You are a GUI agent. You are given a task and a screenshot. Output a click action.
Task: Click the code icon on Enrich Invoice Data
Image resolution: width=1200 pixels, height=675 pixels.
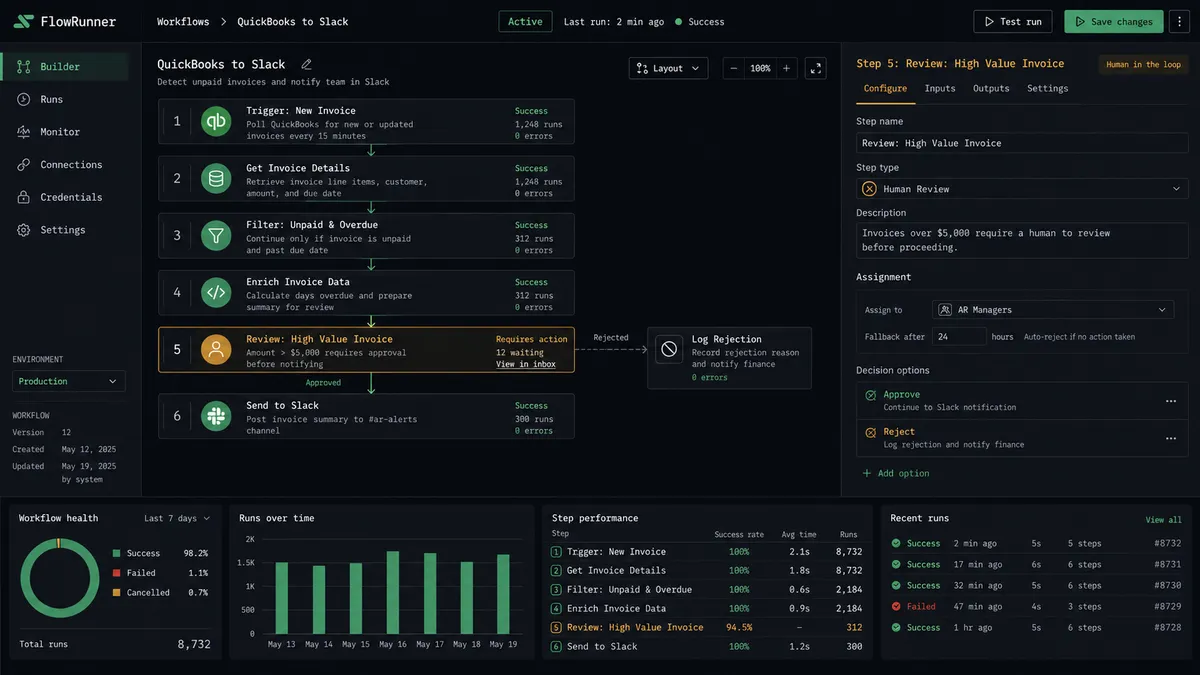(216, 292)
